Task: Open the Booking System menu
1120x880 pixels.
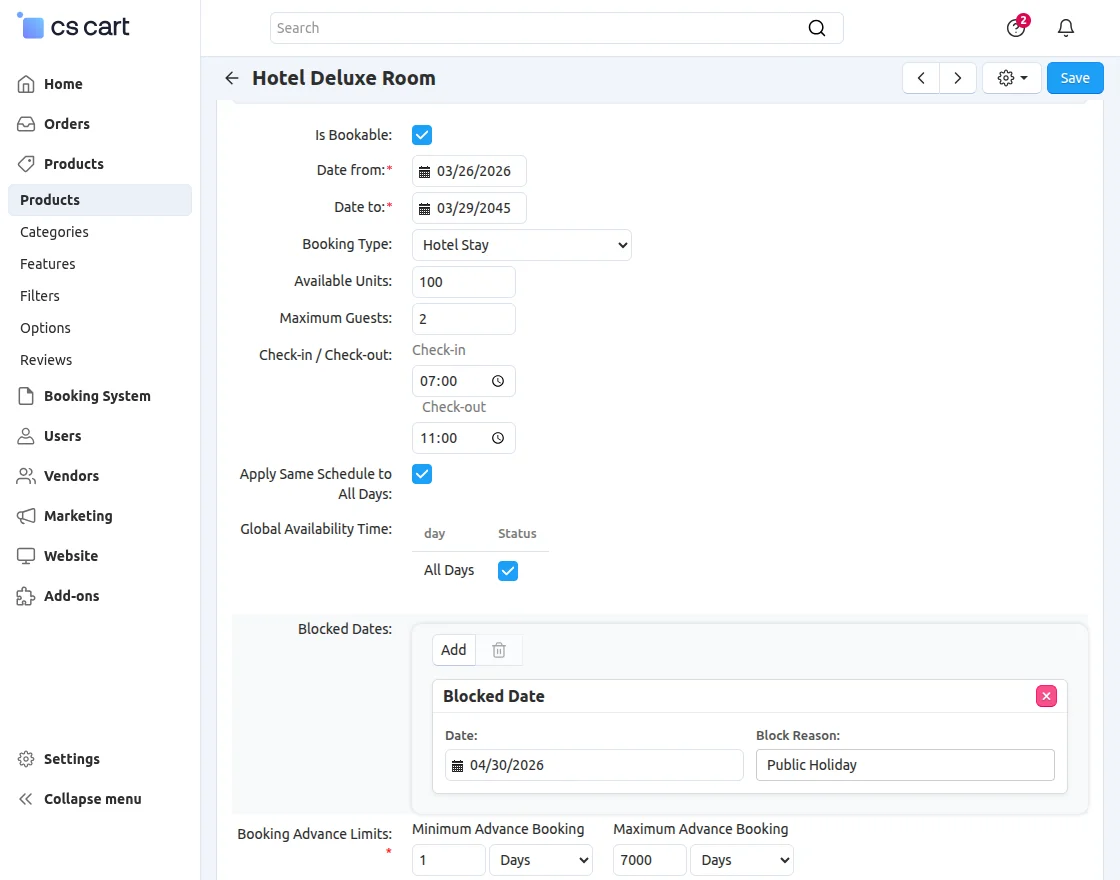Action: (x=97, y=396)
